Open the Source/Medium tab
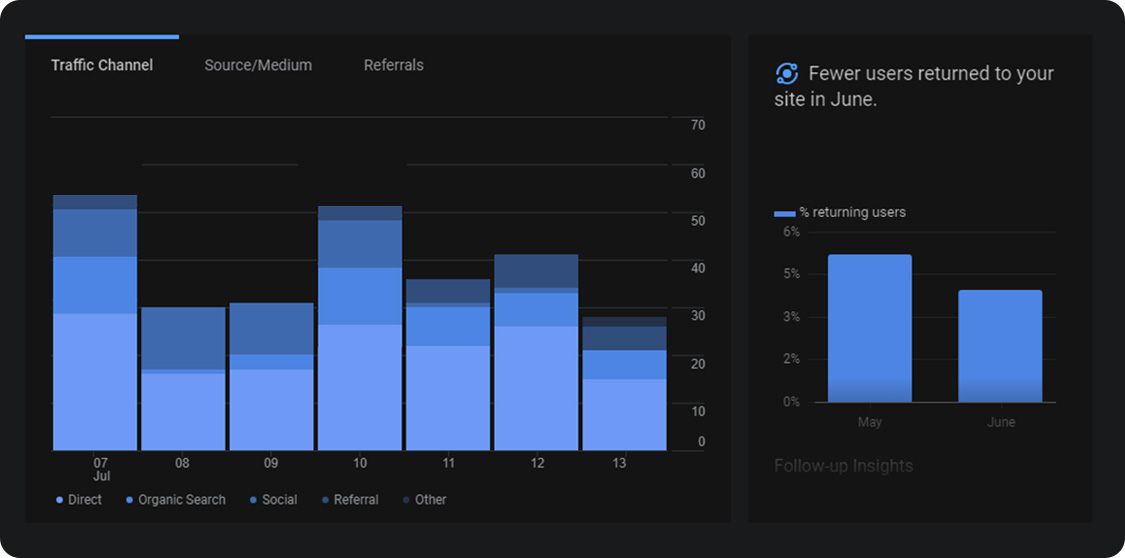Image resolution: width=1125 pixels, height=558 pixels. [x=258, y=65]
